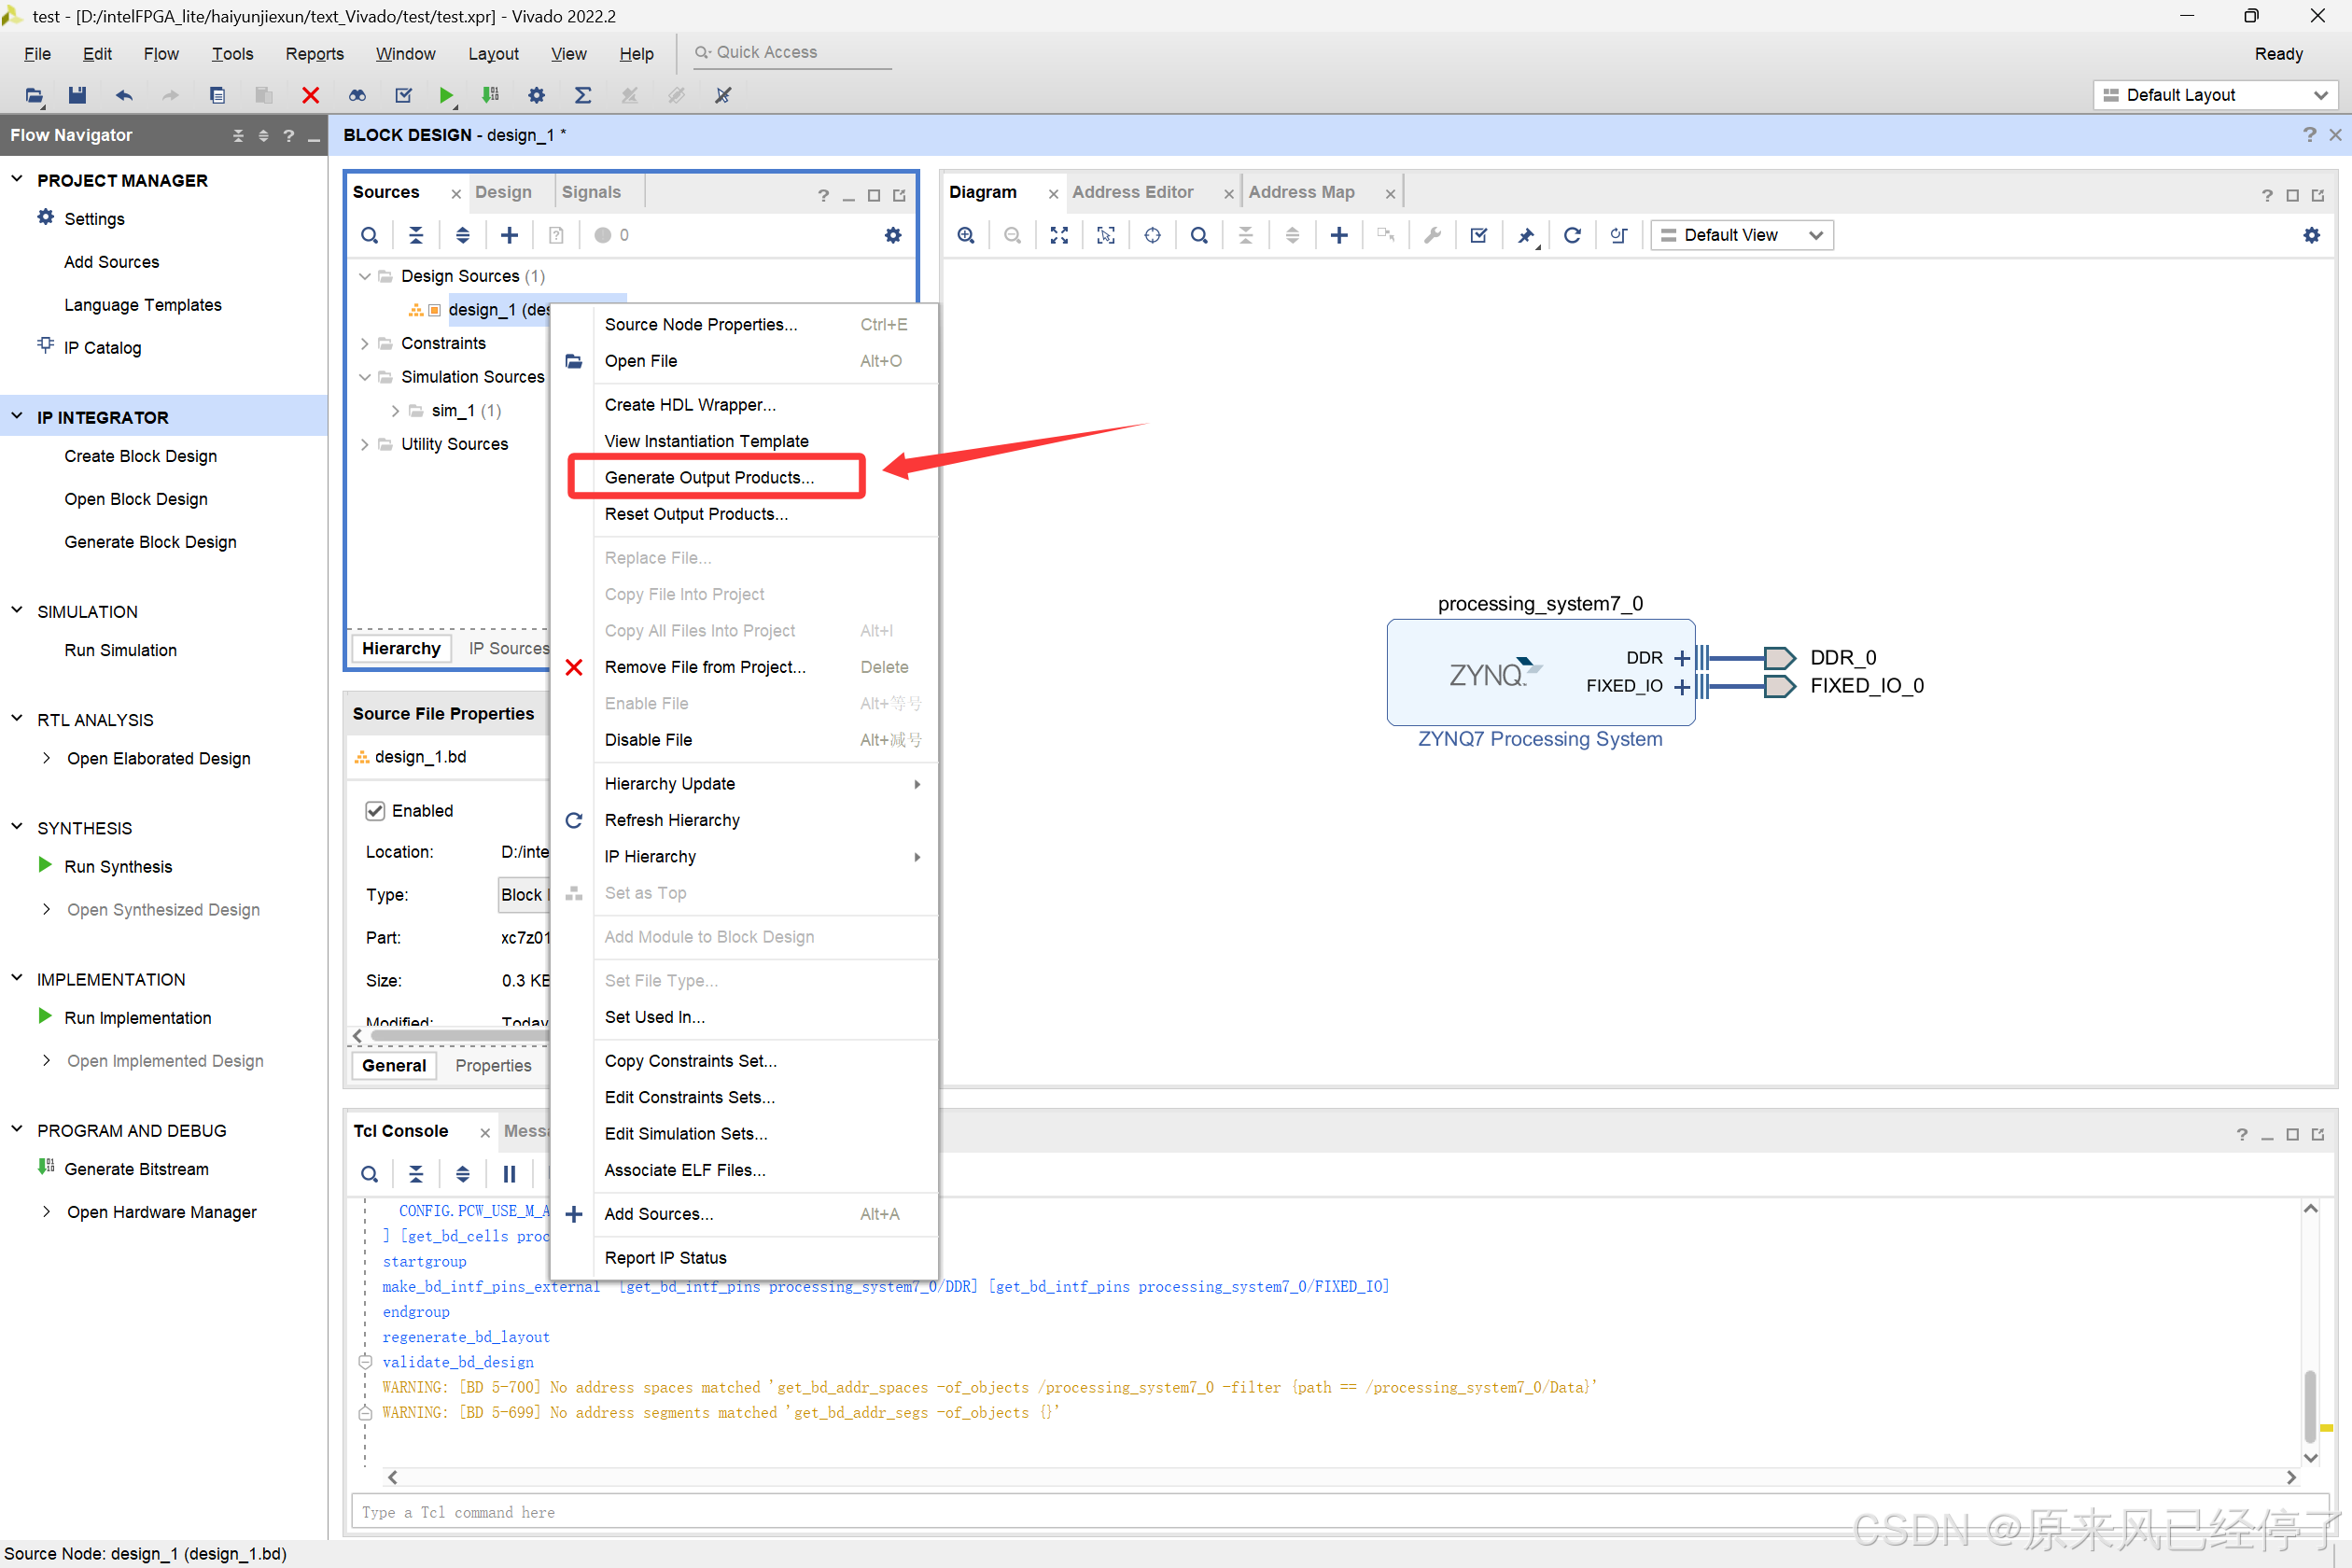The width and height of the screenshot is (2352, 1568).
Task: Click Generate Block Design in Flow Navigator
Action: [x=150, y=542]
